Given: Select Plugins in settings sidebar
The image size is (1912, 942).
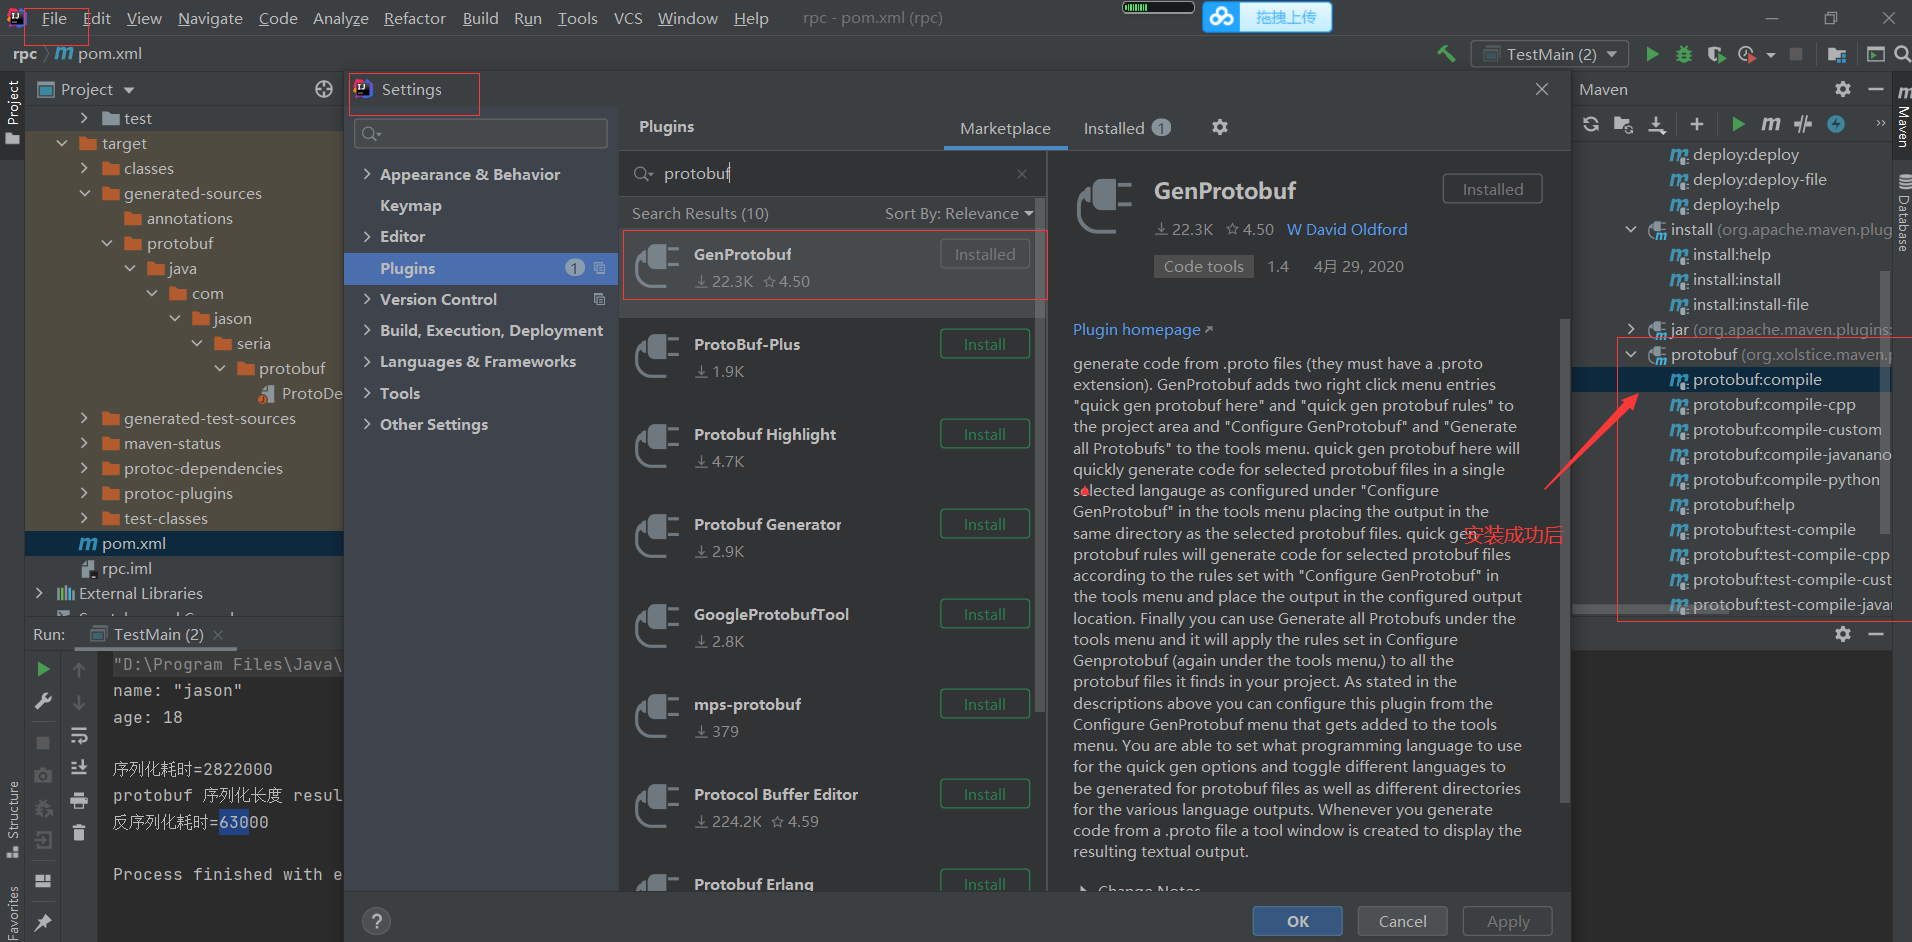Looking at the screenshot, I should (481, 268).
